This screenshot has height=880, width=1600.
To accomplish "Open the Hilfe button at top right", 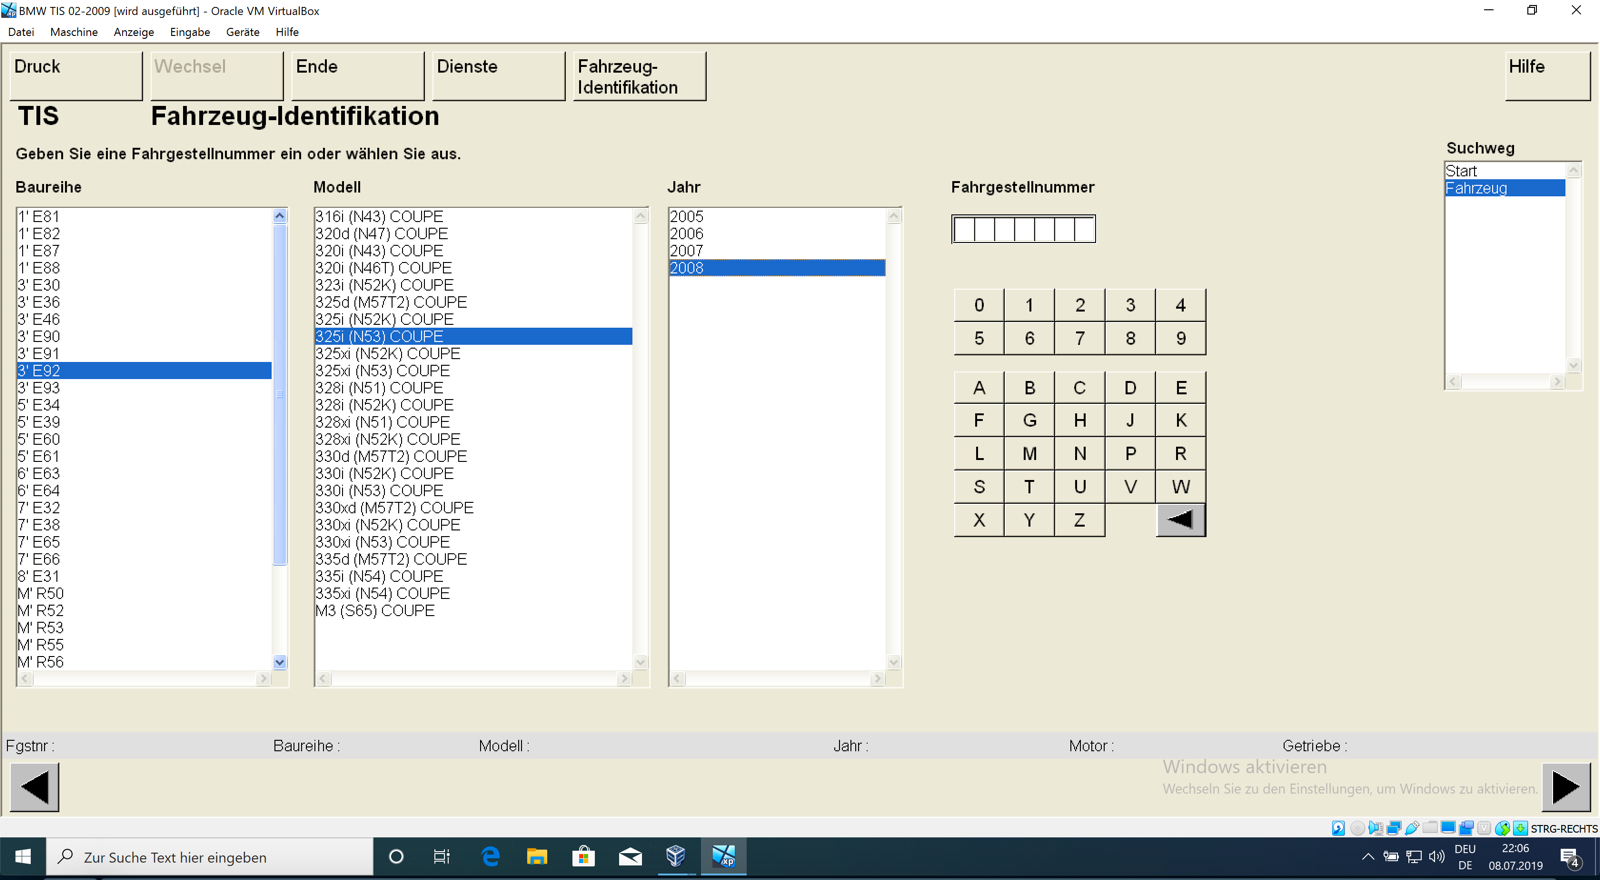I will (x=1546, y=76).
